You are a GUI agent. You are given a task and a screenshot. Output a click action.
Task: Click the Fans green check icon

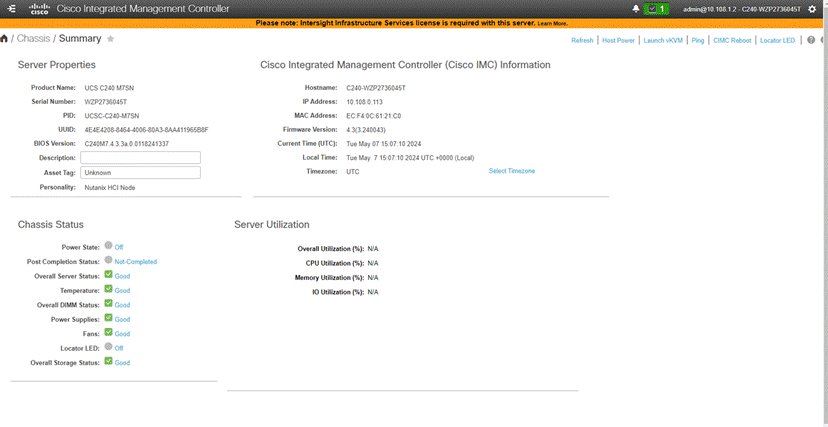click(108, 332)
